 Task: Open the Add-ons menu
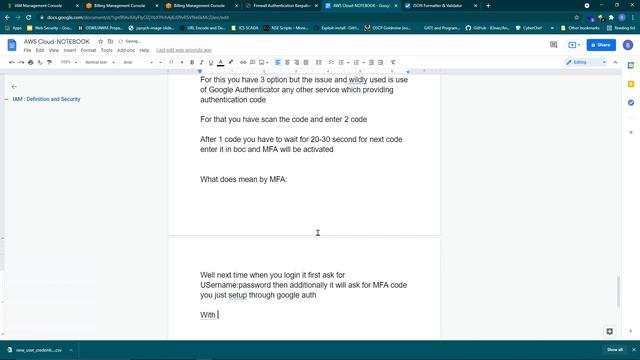click(126, 50)
